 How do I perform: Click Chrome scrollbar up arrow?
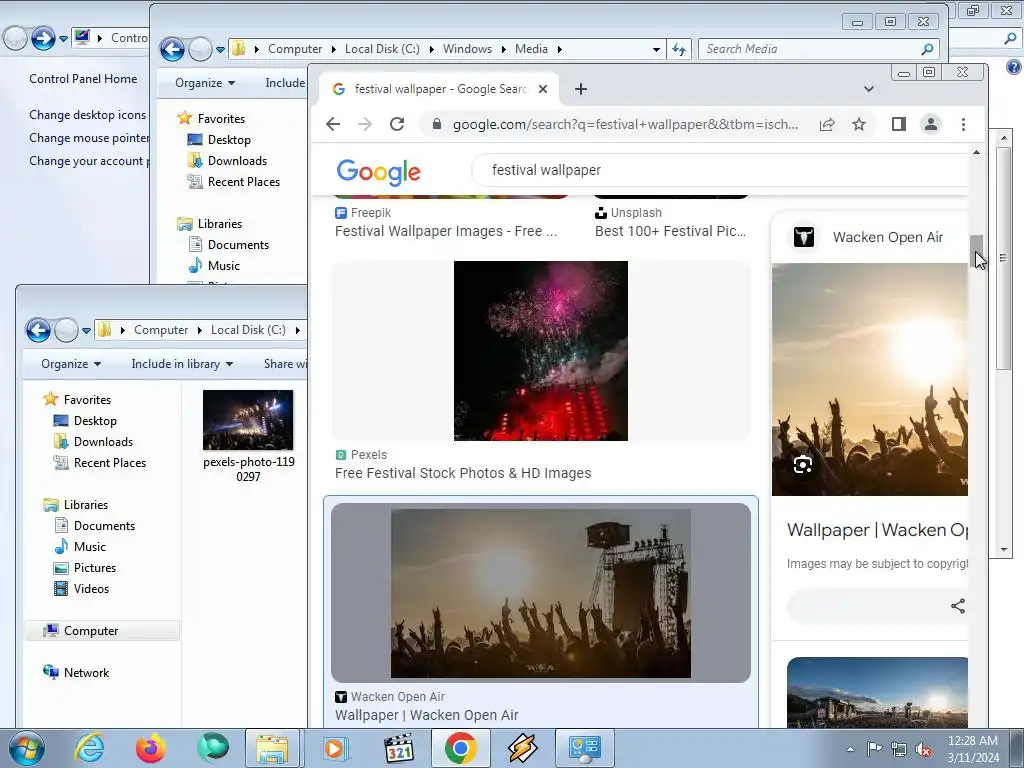point(976,152)
